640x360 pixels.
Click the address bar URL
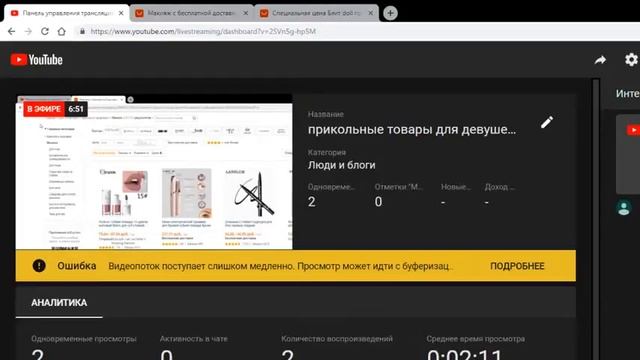(x=203, y=31)
